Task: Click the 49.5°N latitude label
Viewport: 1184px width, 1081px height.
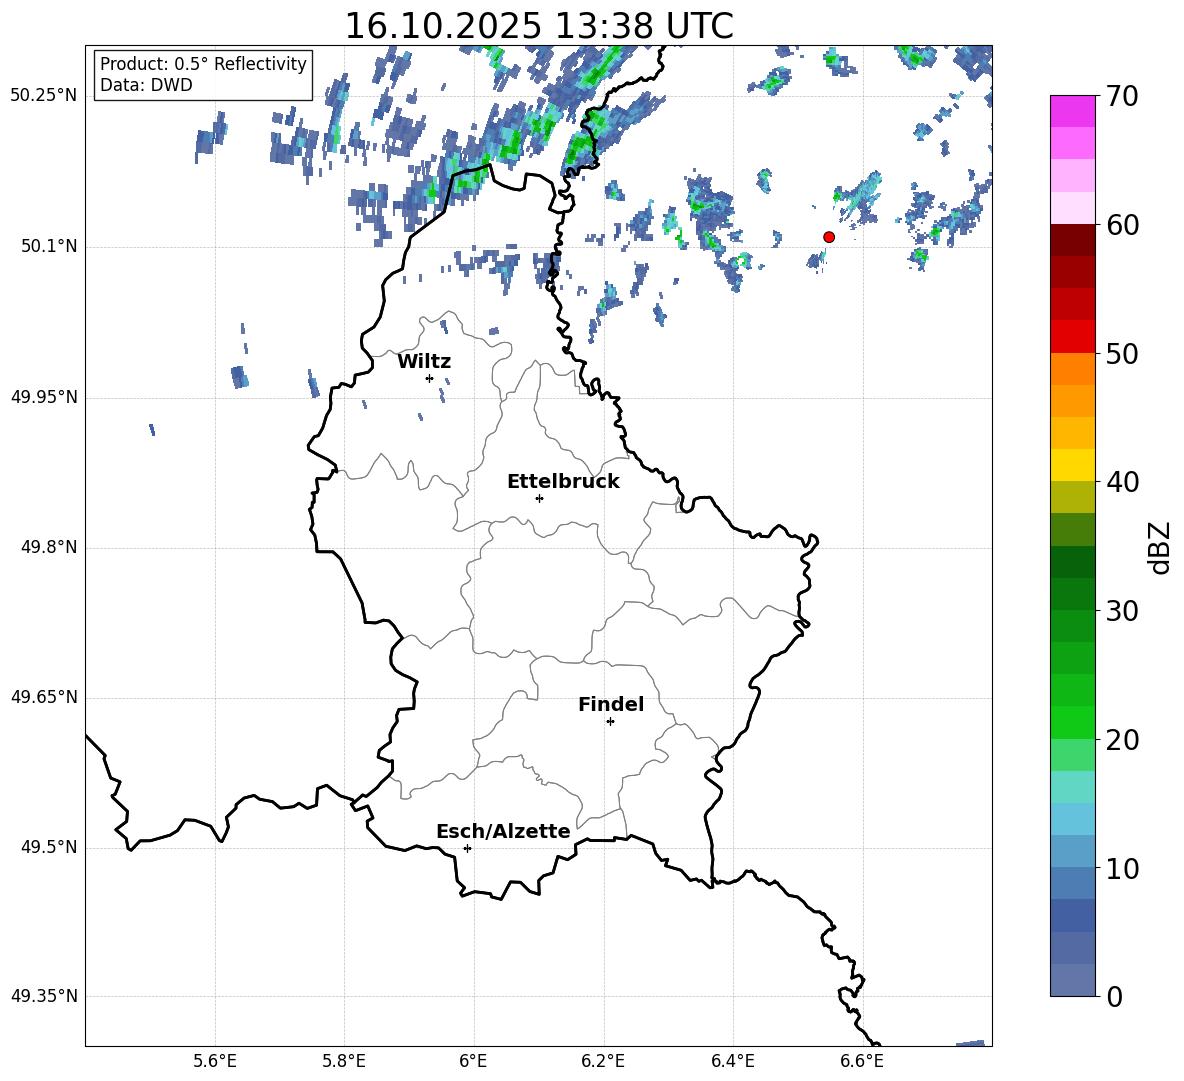Action: pyautogui.click(x=50, y=847)
